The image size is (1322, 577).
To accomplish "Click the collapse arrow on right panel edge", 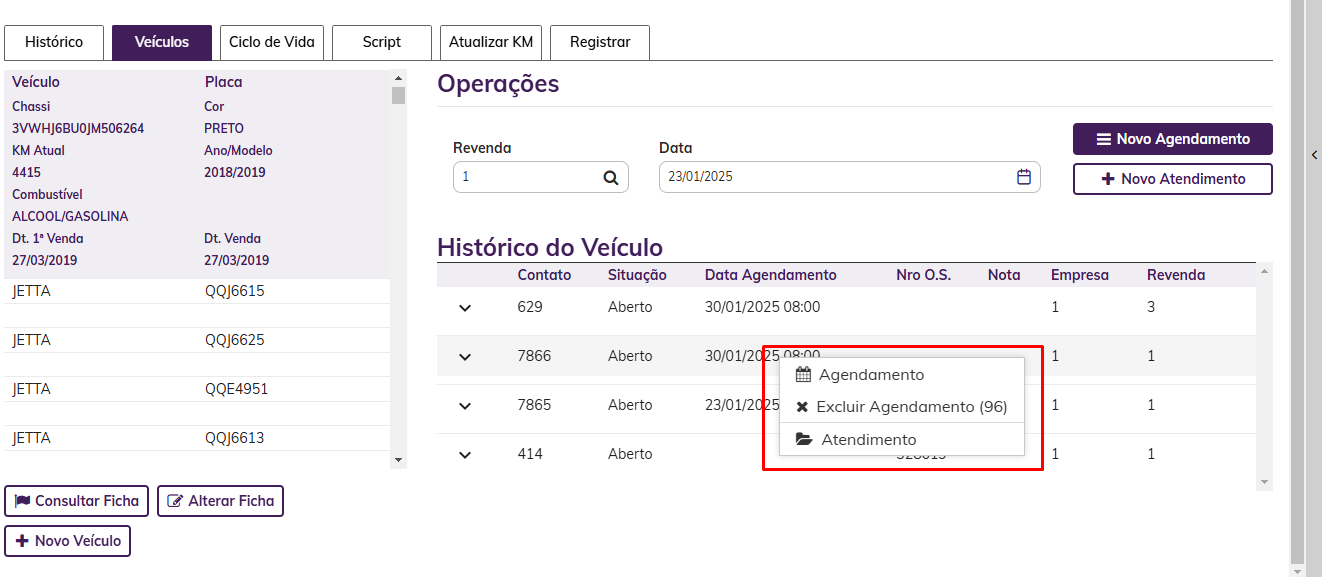I will click(x=1314, y=155).
